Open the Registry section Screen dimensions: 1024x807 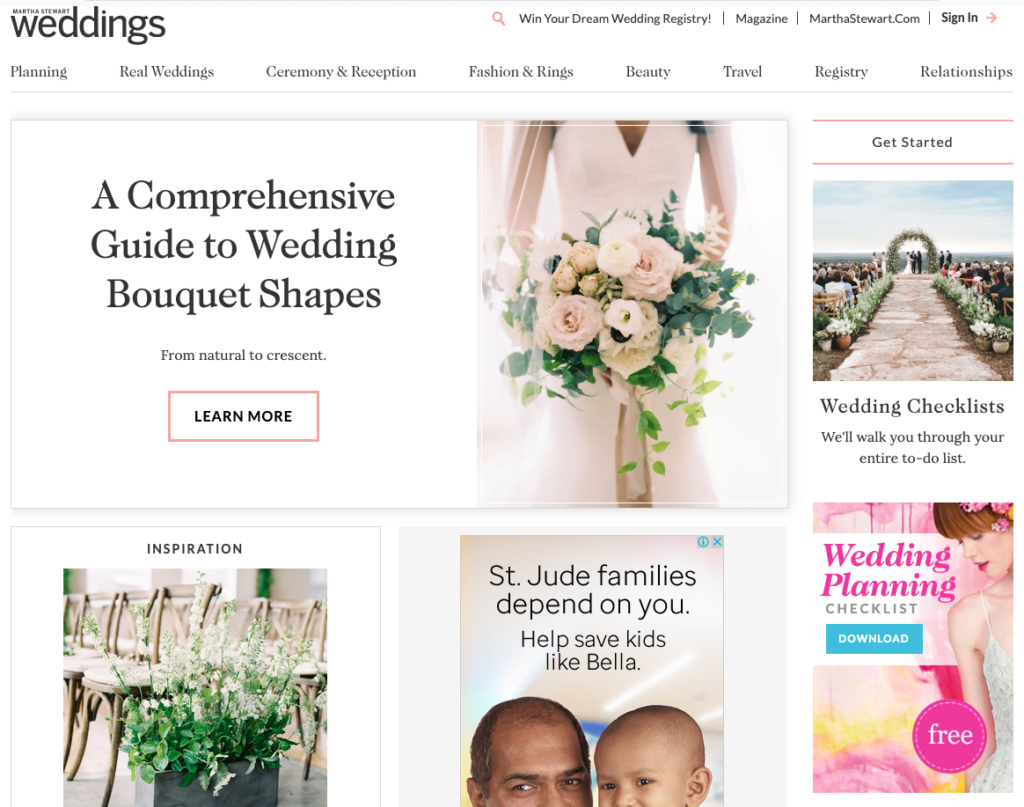pyautogui.click(x=841, y=72)
